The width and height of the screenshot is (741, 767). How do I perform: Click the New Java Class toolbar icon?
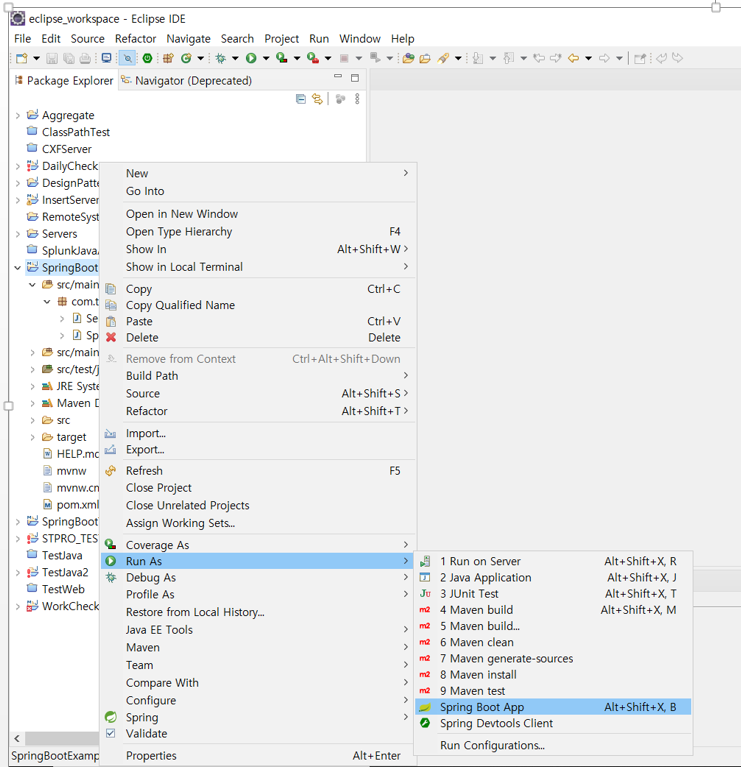click(186, 58)
